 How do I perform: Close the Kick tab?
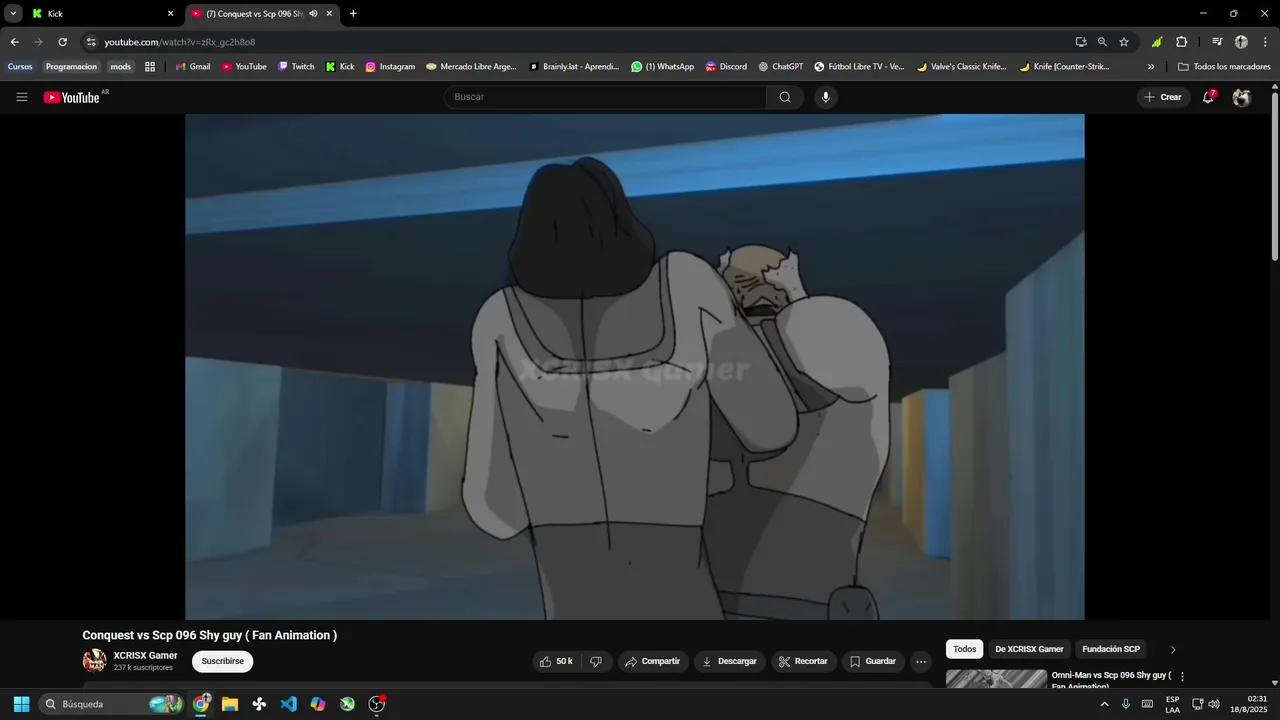170,14
